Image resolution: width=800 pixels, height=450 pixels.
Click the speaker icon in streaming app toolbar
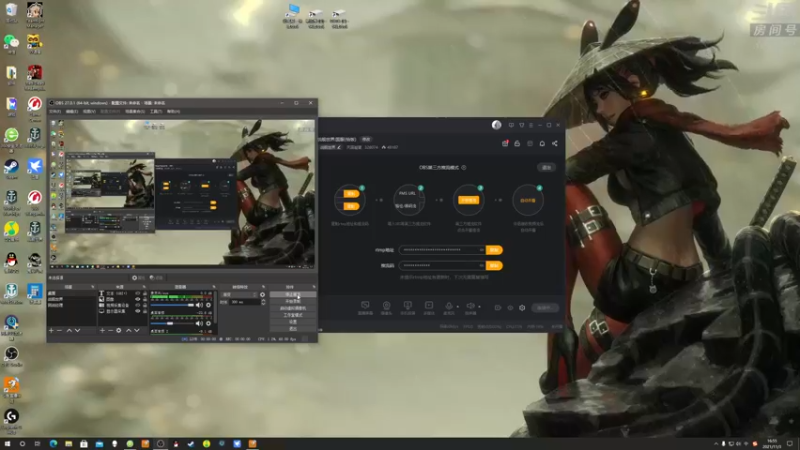[470, 306]
